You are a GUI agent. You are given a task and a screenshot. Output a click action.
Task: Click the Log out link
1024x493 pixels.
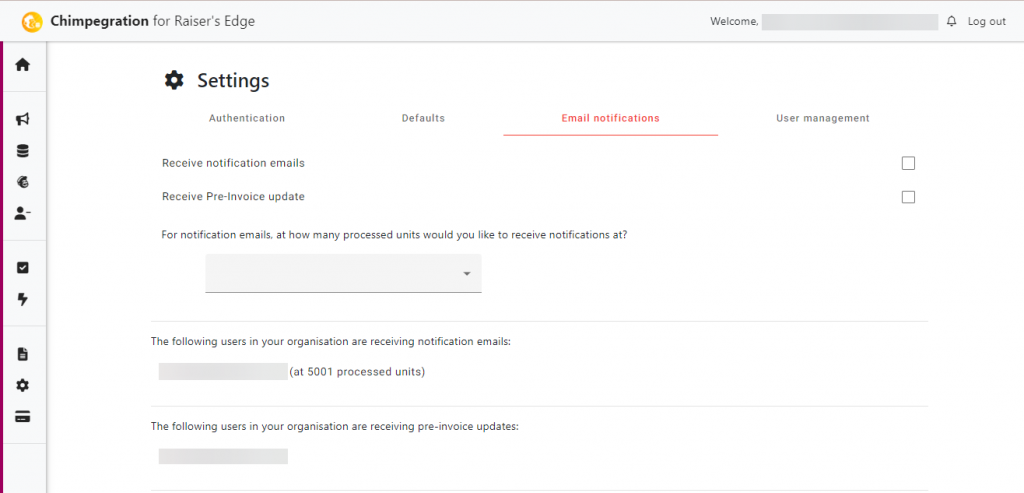[987, 22]
